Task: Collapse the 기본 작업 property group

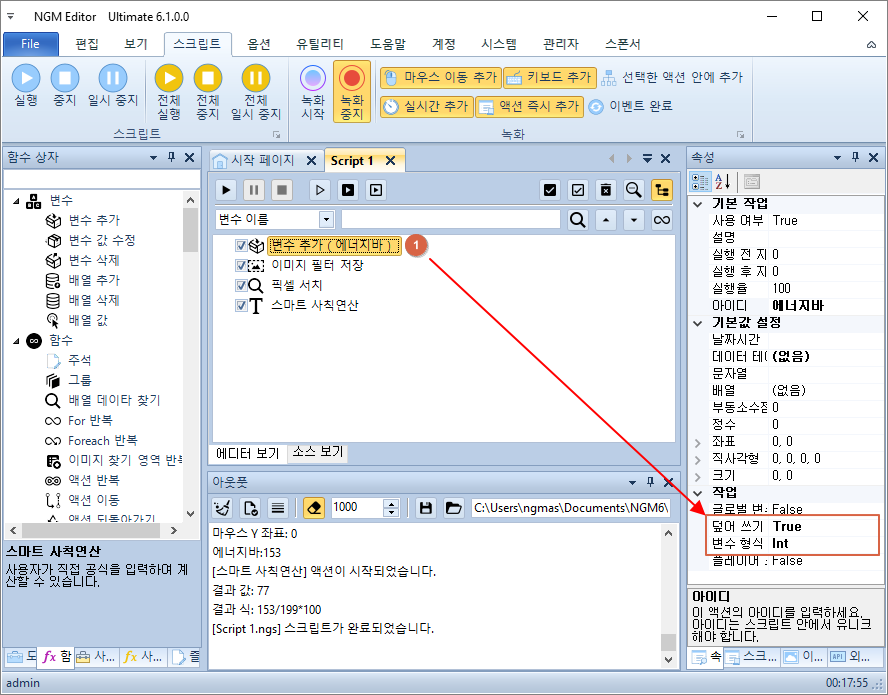Action: coord(698,204)
